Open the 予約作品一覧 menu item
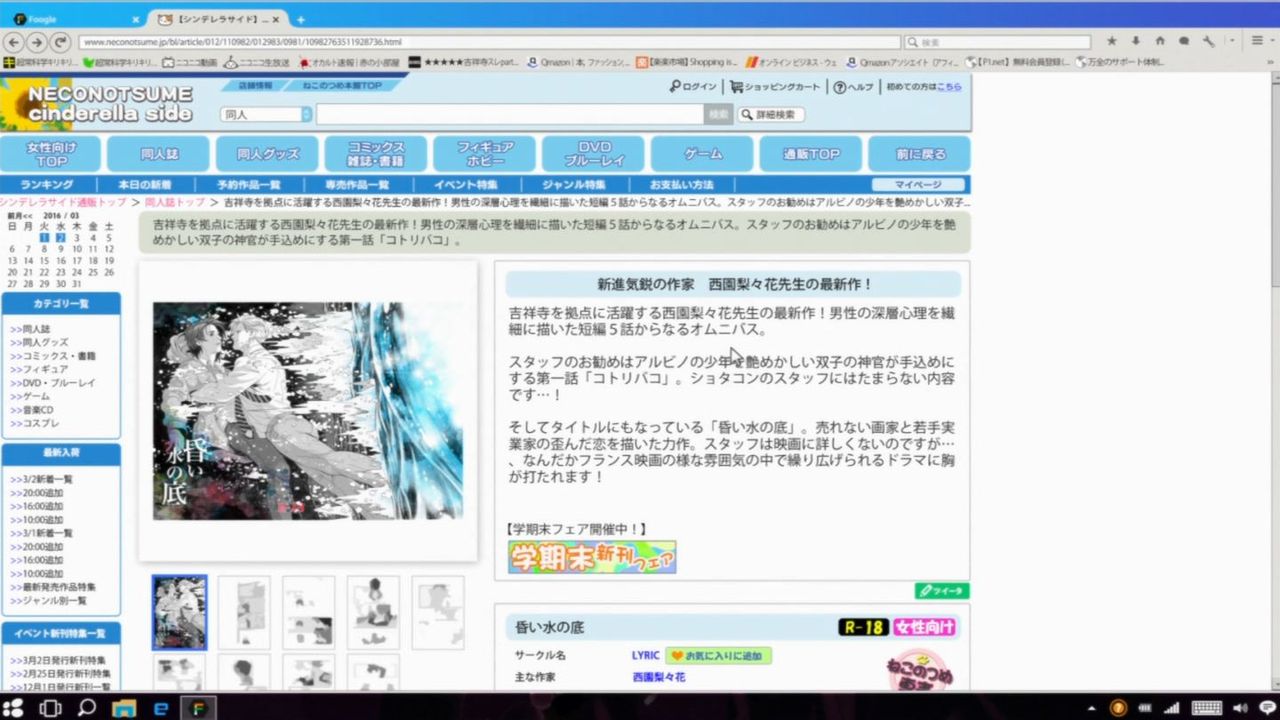 (248, 185)
